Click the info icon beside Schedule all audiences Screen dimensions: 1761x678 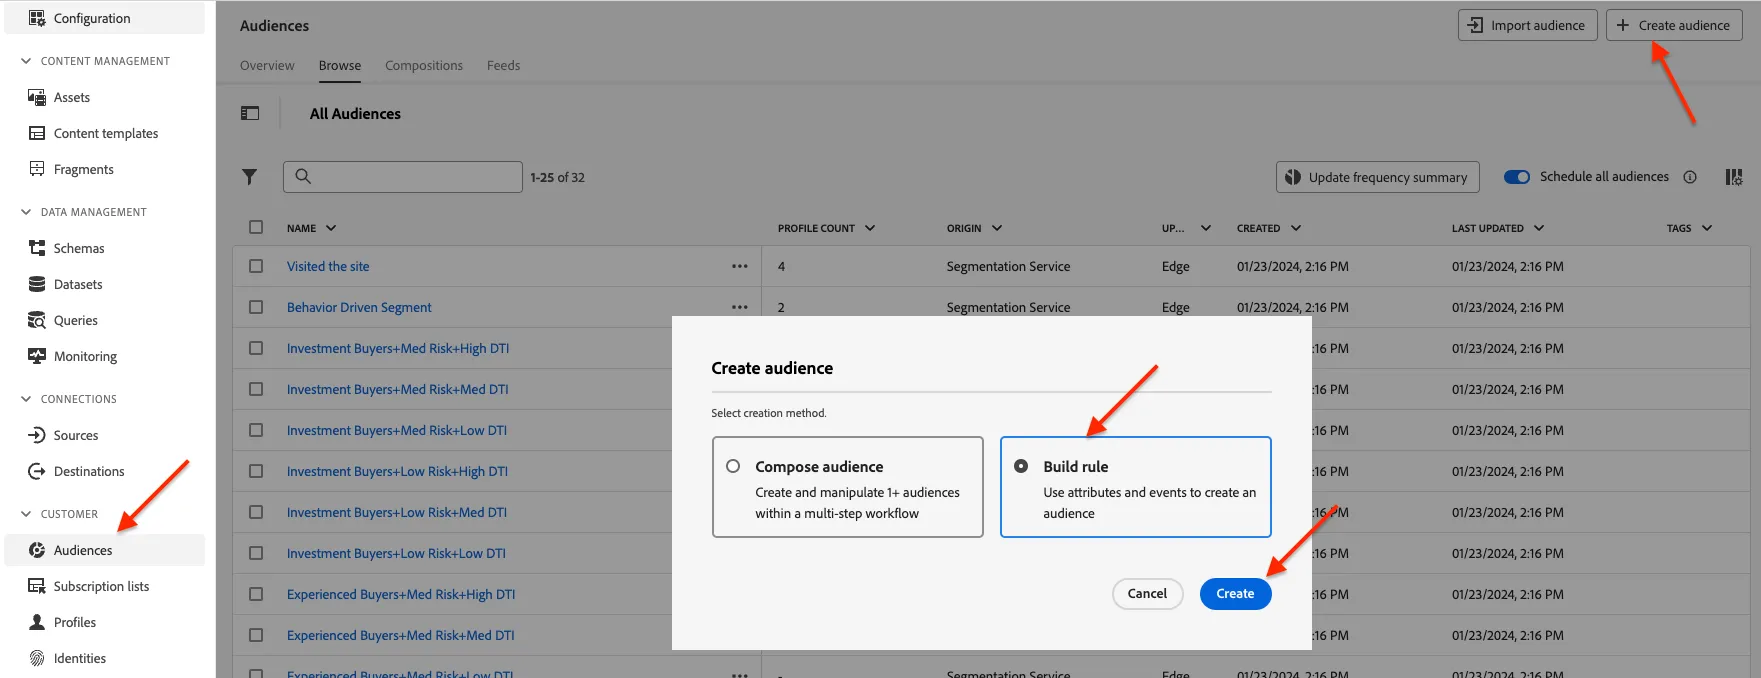pyautogui.click(x=1690, y=177)
